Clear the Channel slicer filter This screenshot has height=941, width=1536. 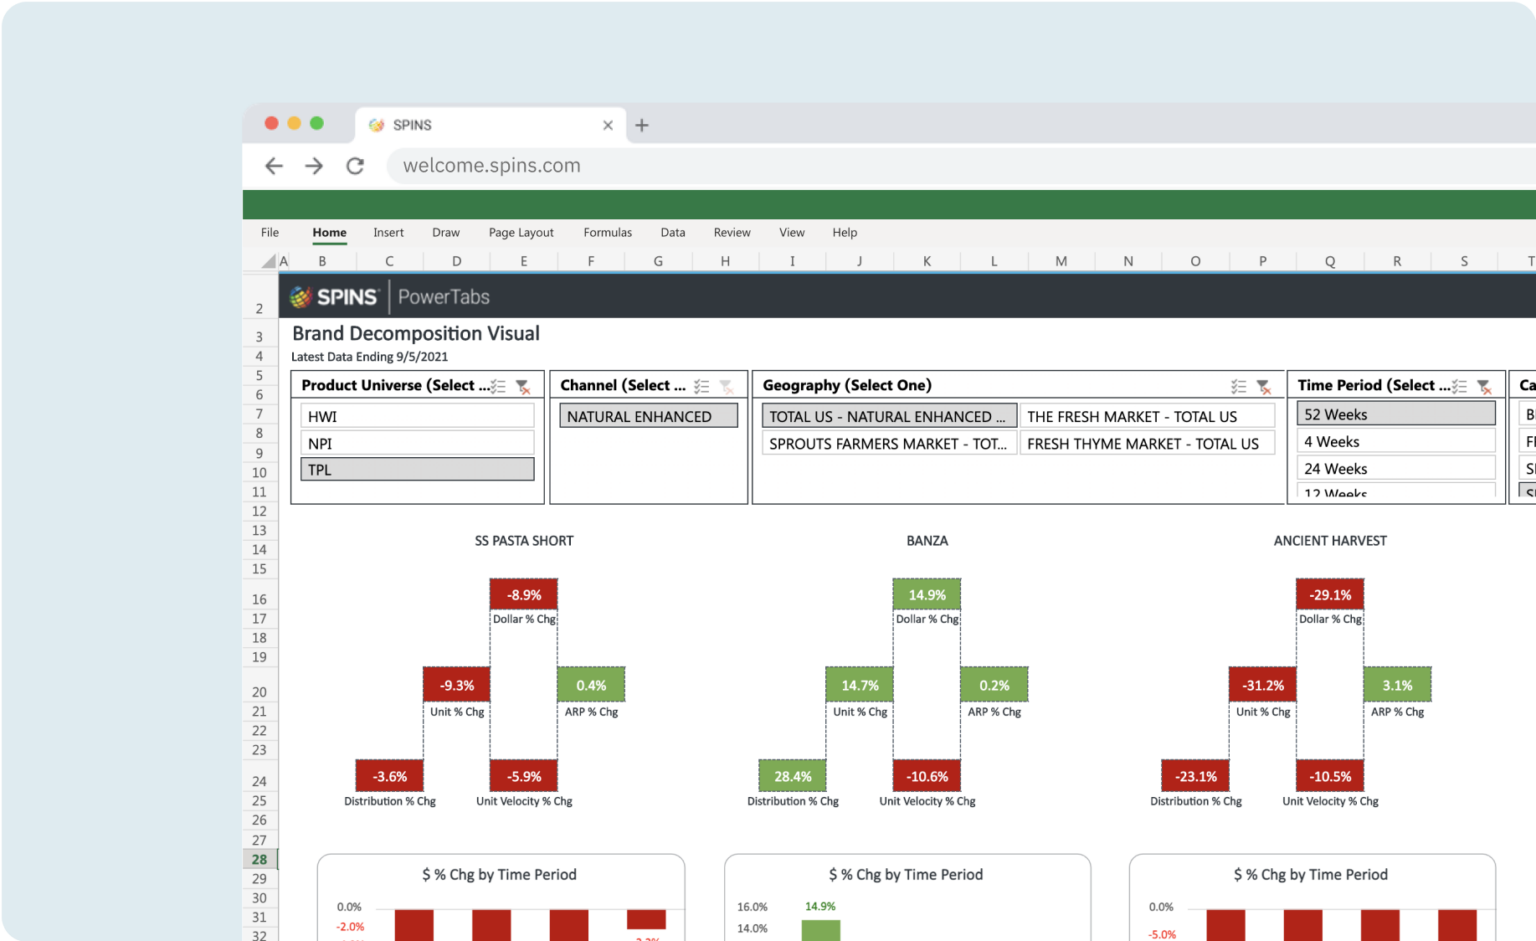pos(724,385)
